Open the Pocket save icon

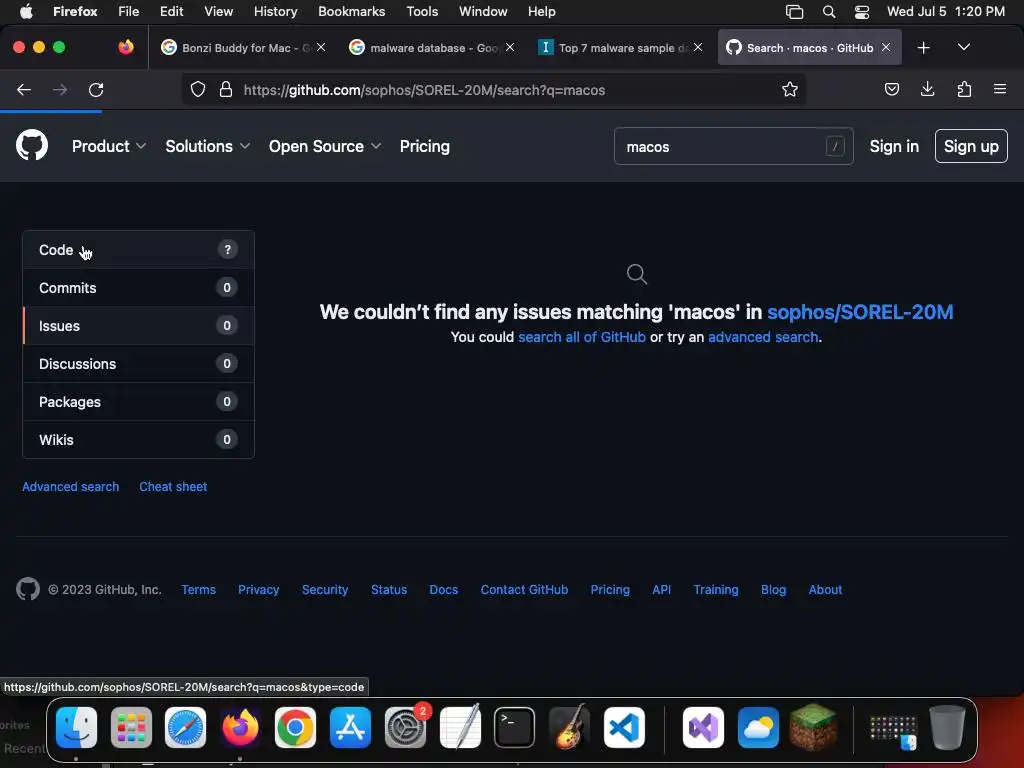point(891,89)
